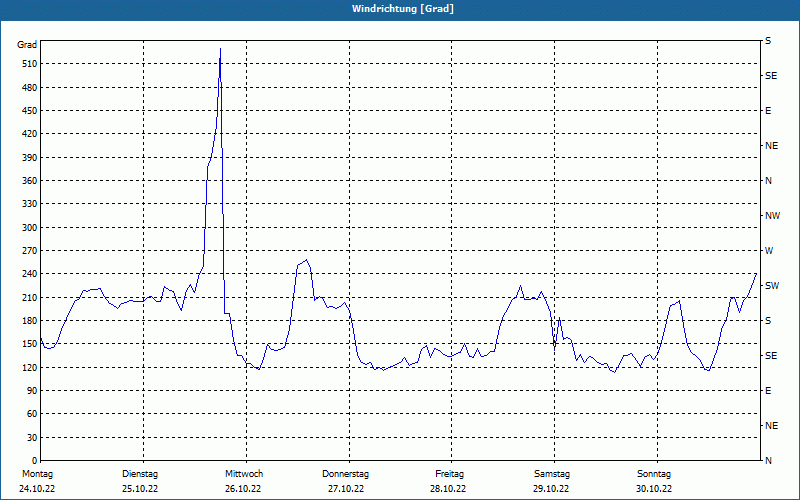Select the W compass label on right axis
The width and height of the screenshot is (800, 500).
pyautogui.click(x=768, y=251)
